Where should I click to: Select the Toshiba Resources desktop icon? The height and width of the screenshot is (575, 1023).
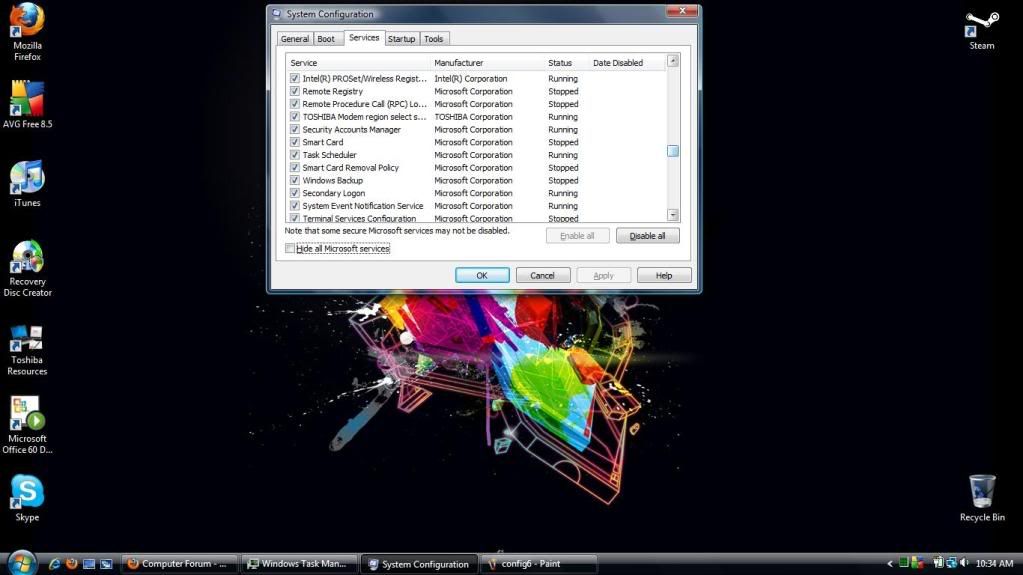tap(27, 350)
